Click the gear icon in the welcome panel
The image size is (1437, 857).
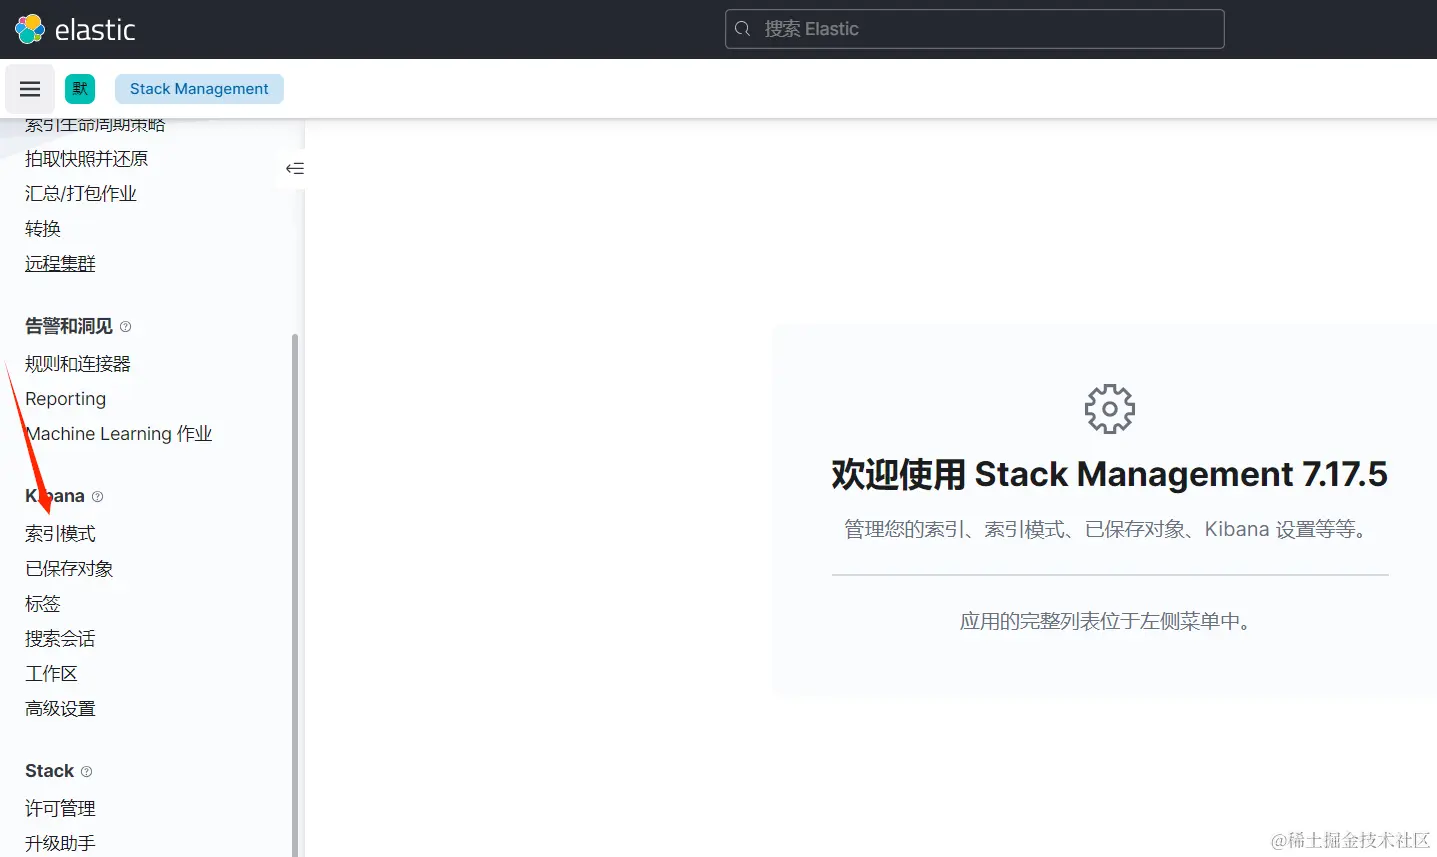point(1108,408)
